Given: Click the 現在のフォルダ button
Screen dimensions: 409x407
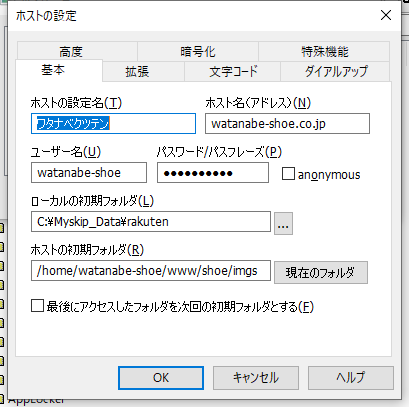Looking at the screenshot, I should click(x=321, y=272).
